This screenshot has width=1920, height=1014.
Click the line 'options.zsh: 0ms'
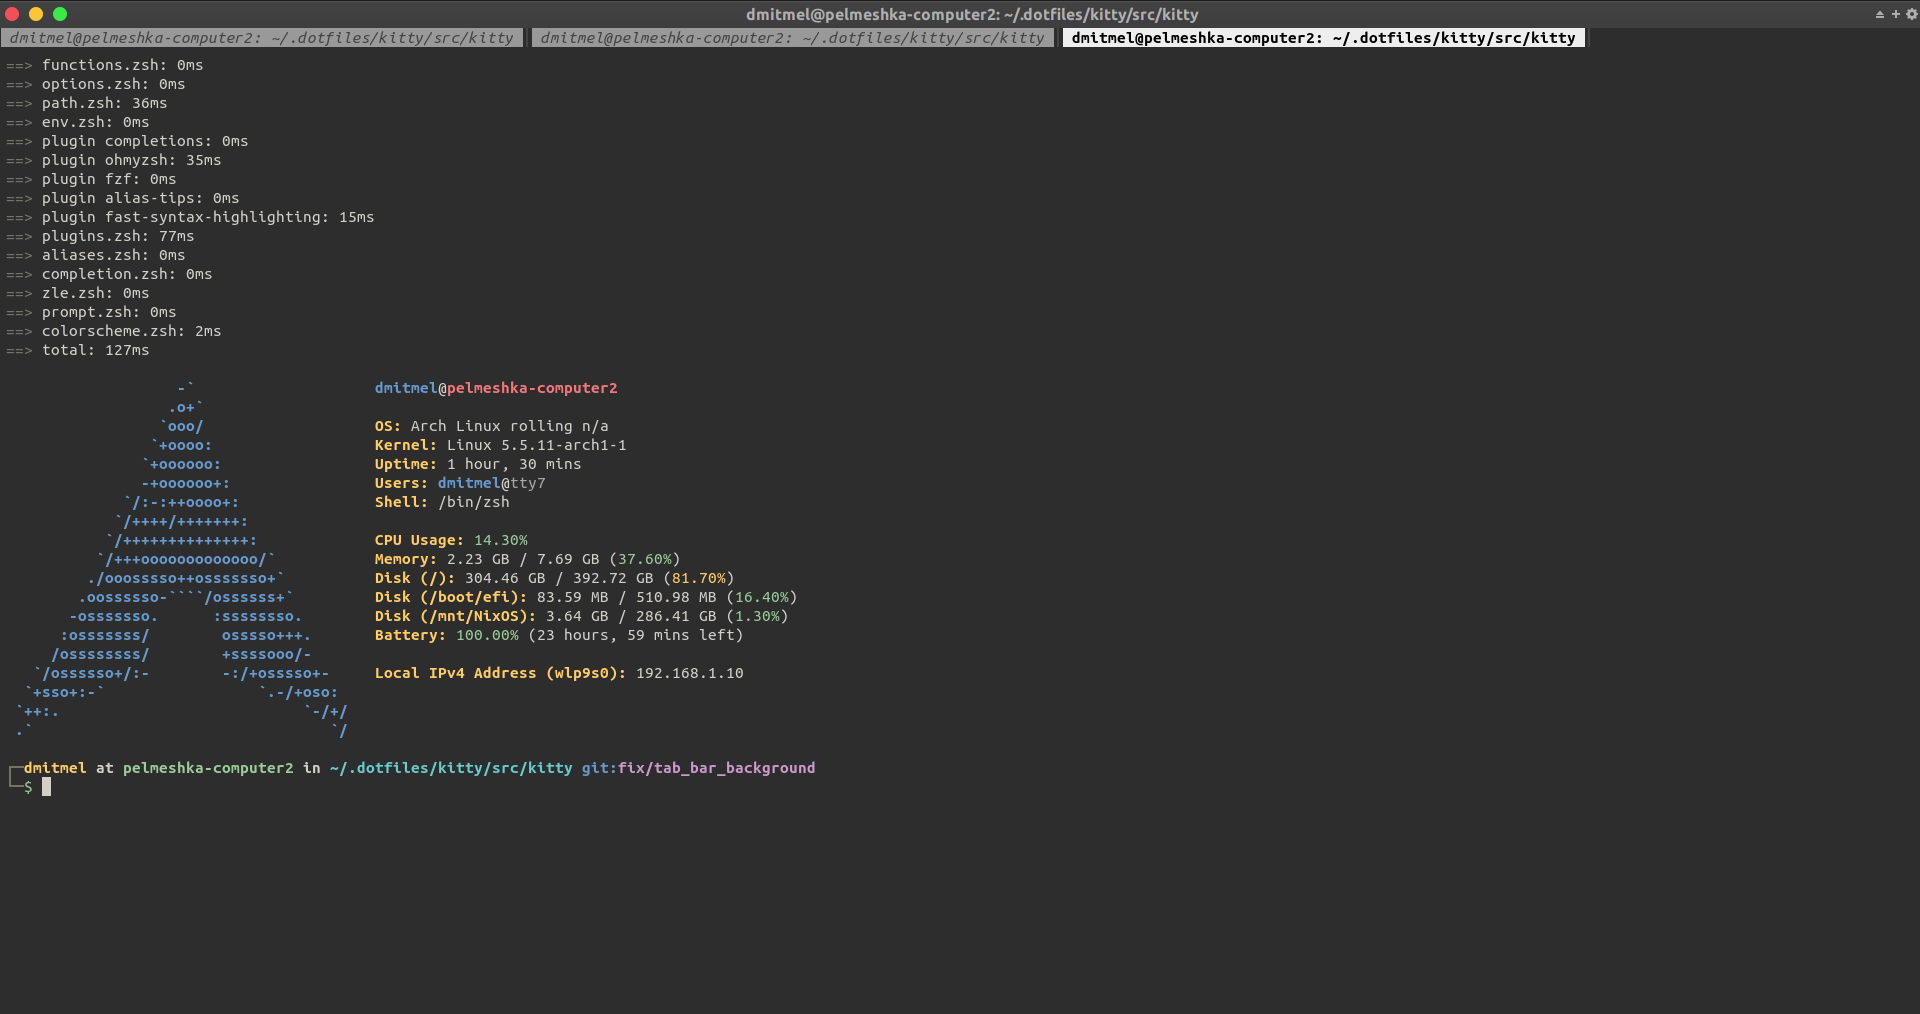(x=96, y=84)
